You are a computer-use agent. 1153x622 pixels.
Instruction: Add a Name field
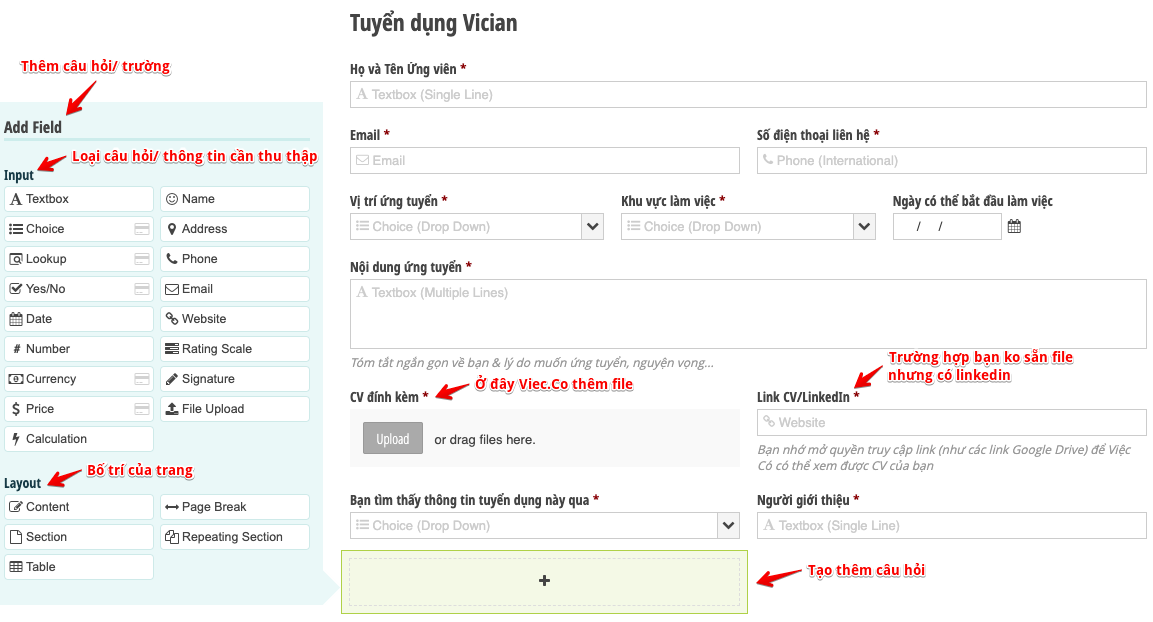(235, 199)
